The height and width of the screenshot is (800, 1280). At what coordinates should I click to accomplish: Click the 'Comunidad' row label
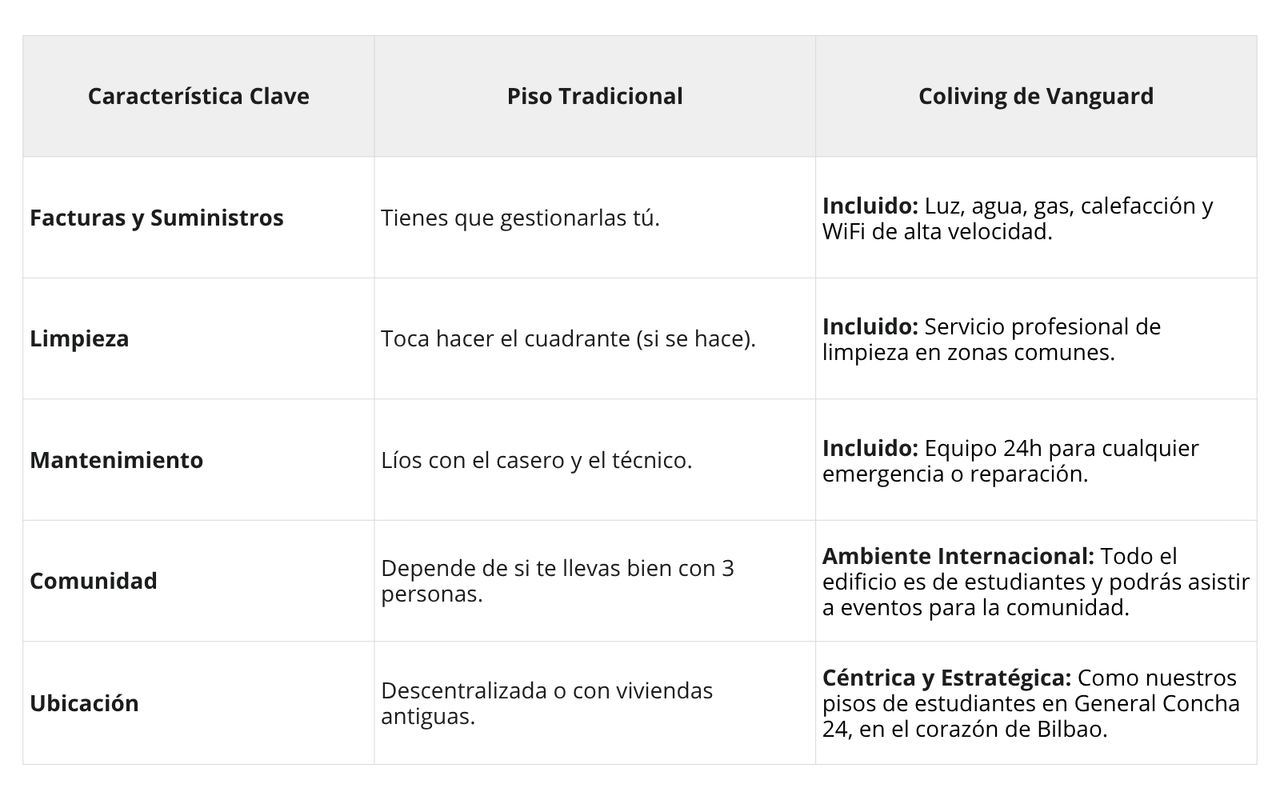(93, 581)
